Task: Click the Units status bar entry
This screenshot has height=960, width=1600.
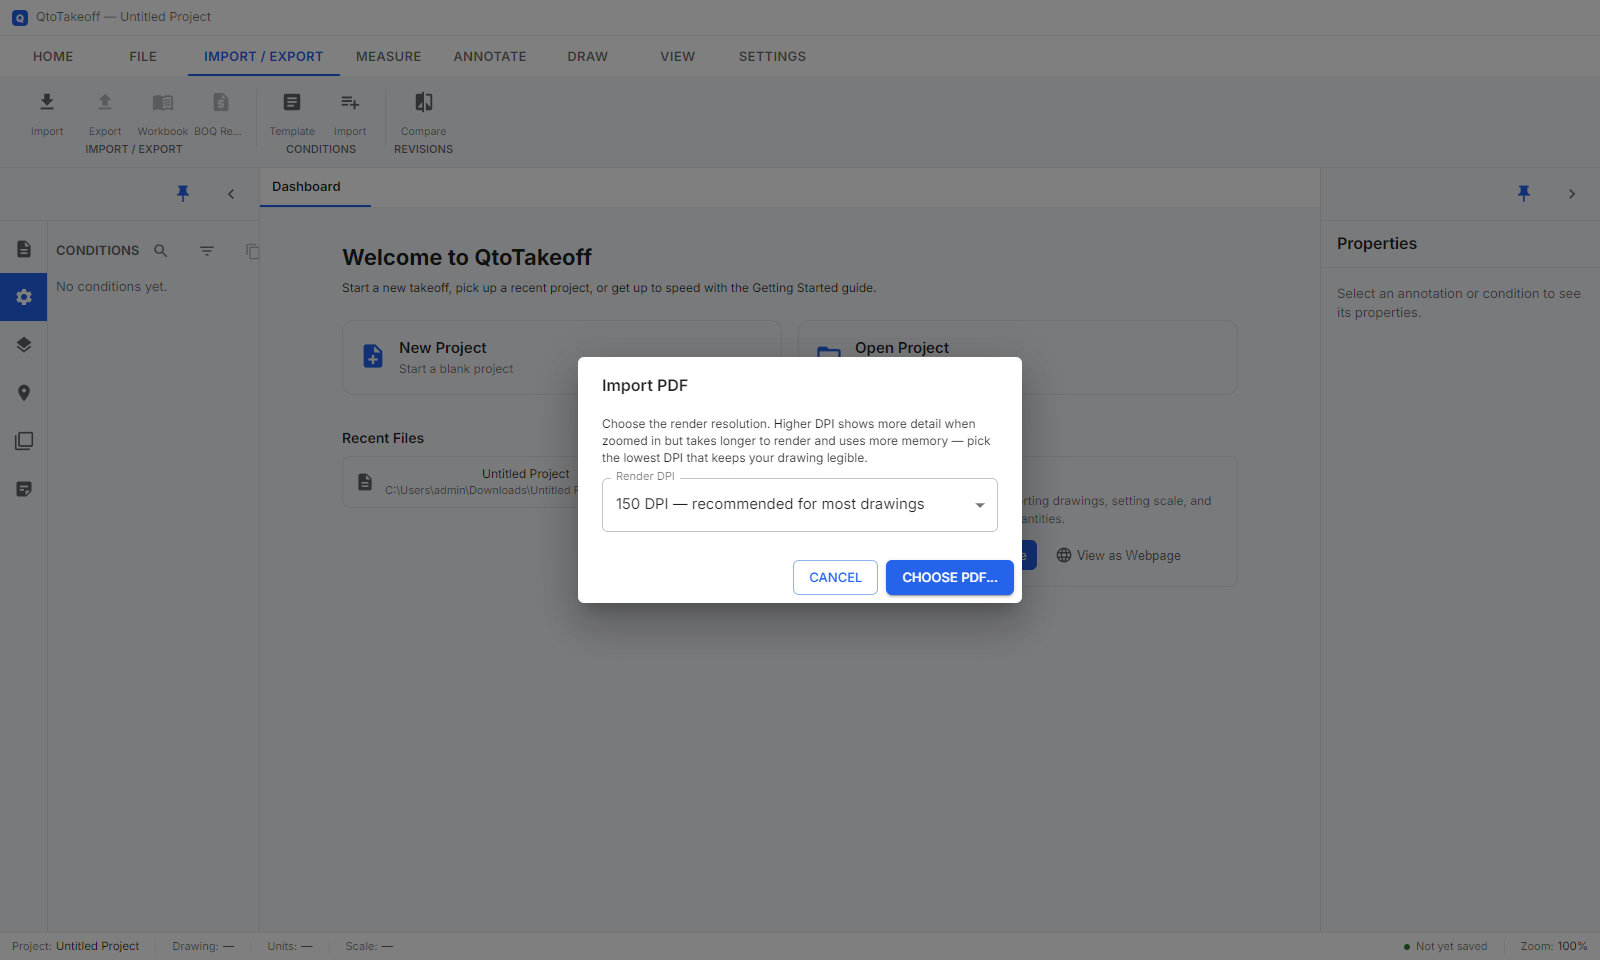Action: pos(290,946)
